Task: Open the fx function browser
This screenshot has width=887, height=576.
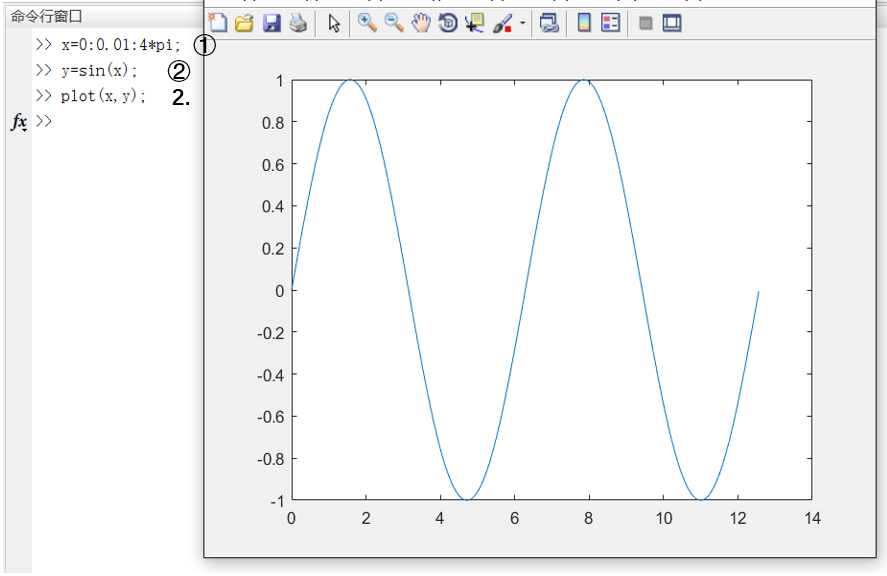Action: 19,121
